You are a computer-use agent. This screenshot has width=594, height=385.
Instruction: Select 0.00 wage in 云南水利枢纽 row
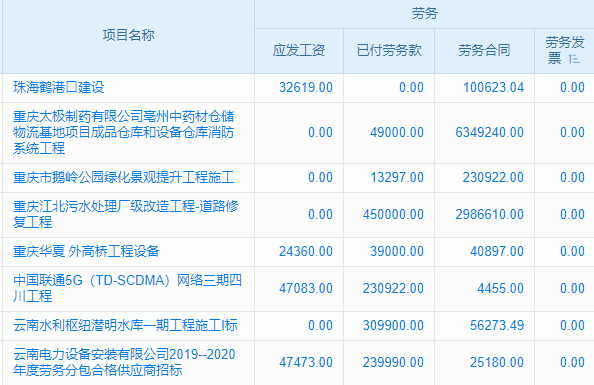[320, 325]
